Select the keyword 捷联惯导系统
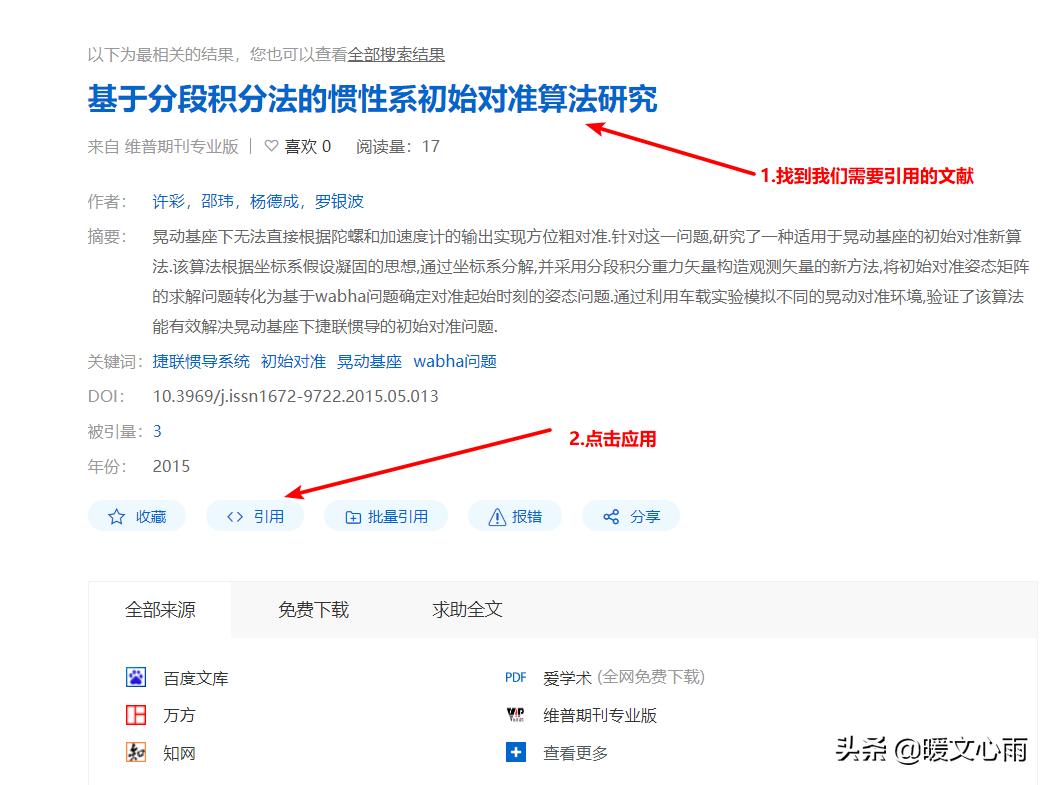Viewport: 1050px width, 785px height. tap(200, 361)
